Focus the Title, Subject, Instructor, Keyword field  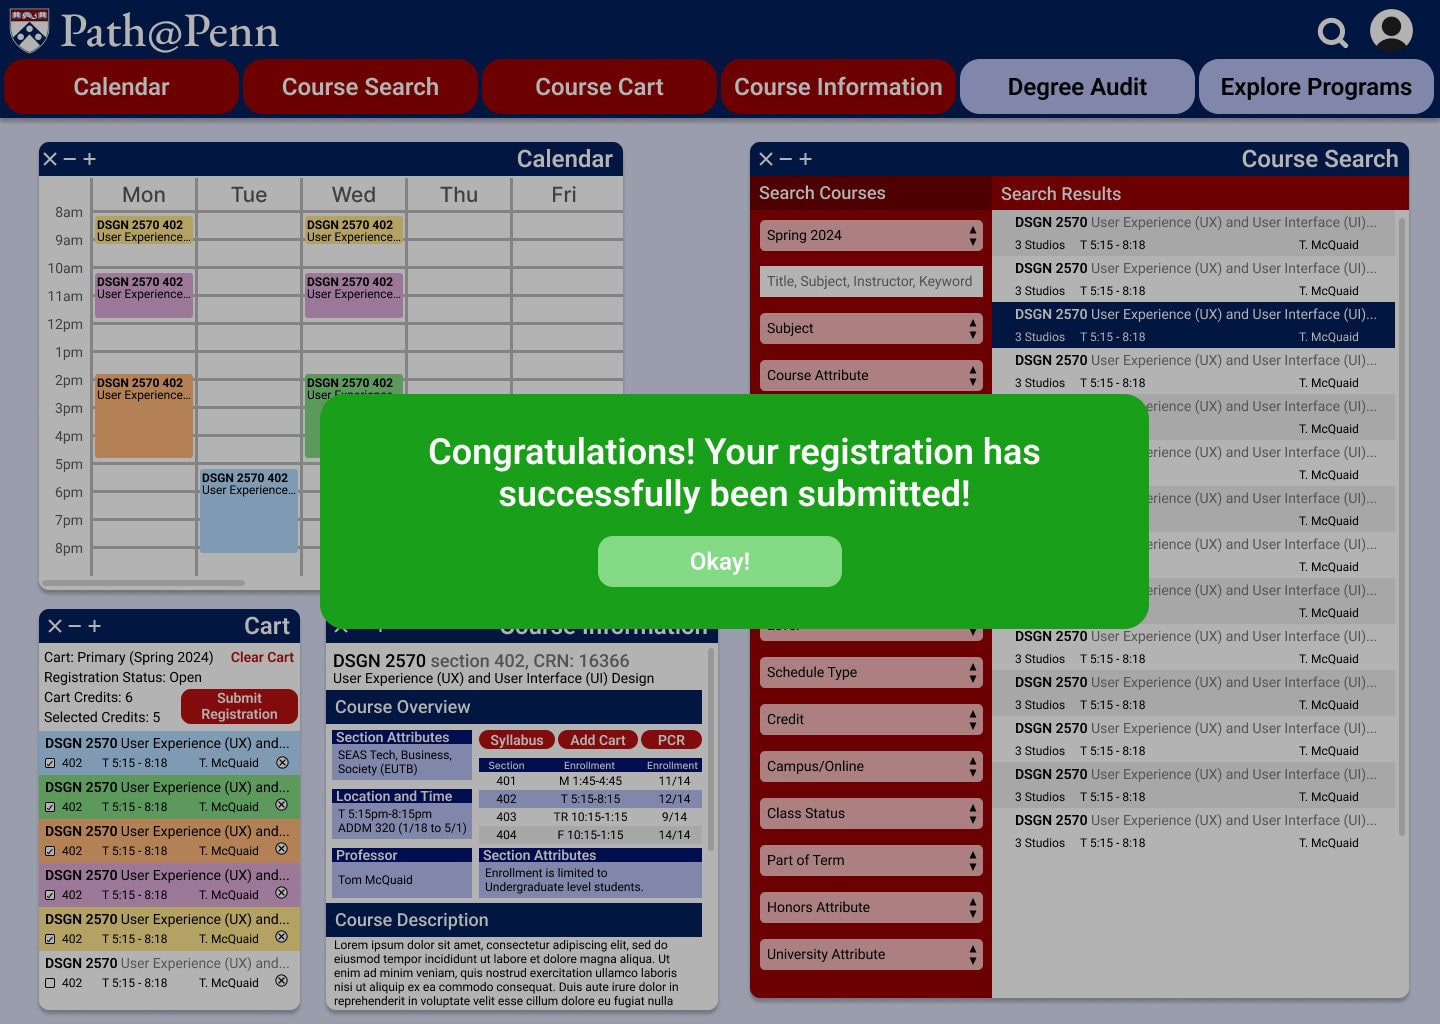pos(871,281)
